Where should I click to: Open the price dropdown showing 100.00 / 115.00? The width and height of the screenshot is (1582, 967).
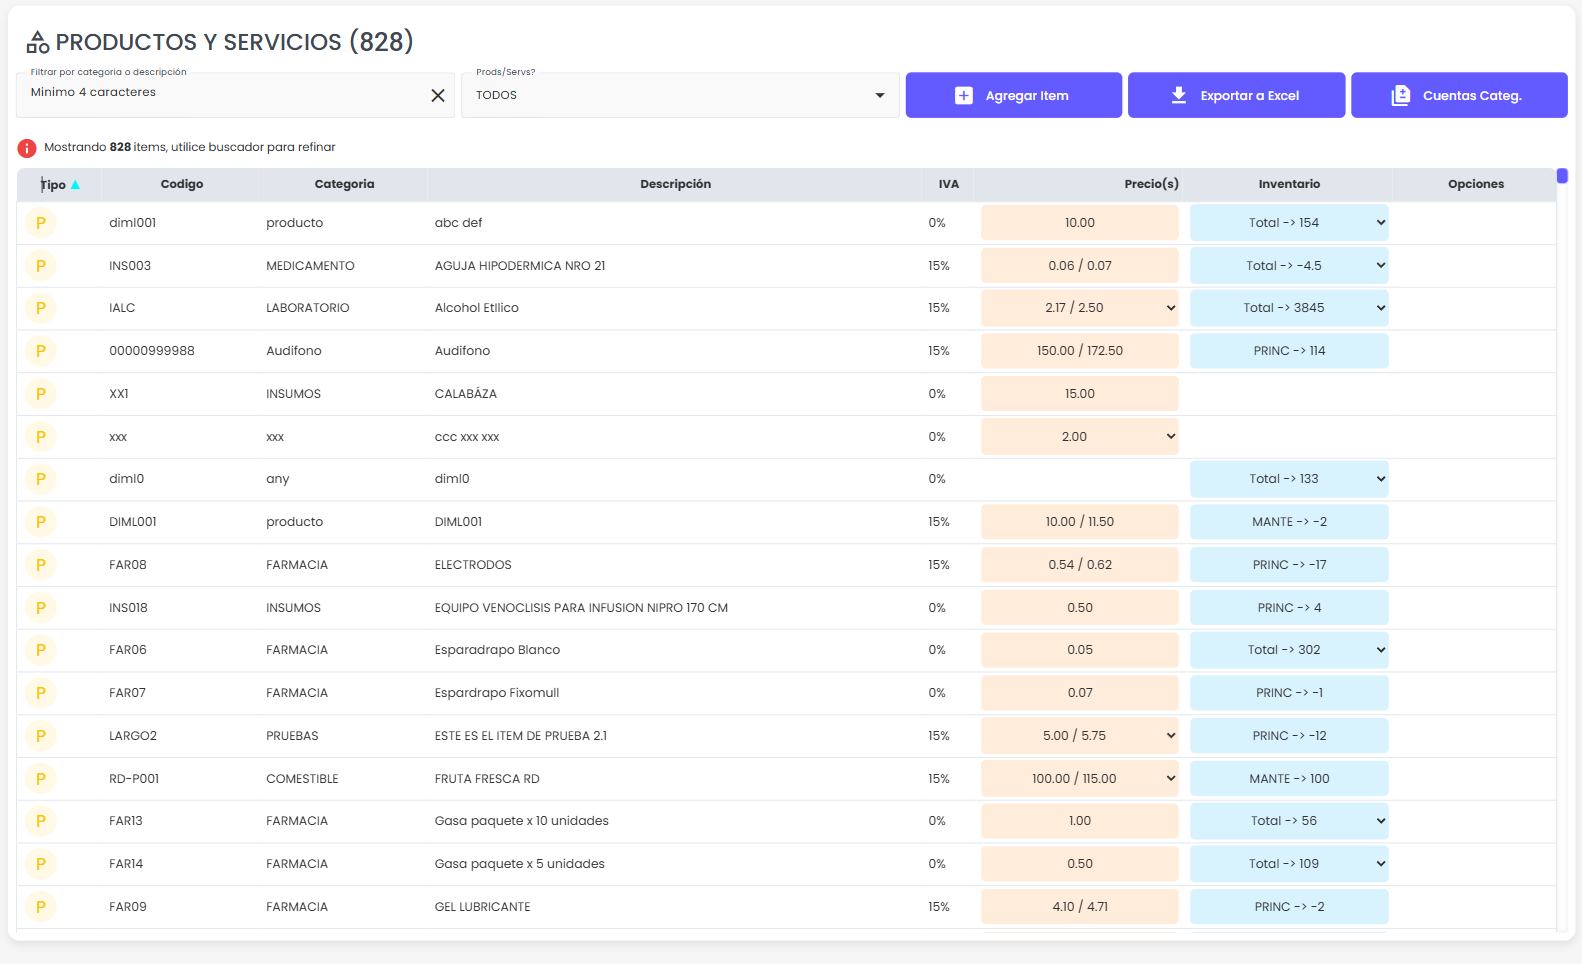click(x=1170, y=779)
